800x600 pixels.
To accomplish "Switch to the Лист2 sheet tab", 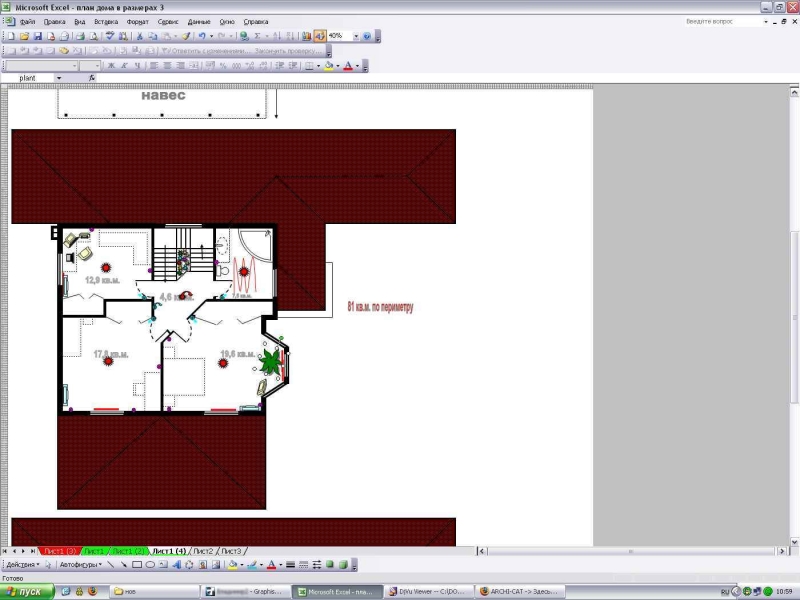I will click(203, 552).
